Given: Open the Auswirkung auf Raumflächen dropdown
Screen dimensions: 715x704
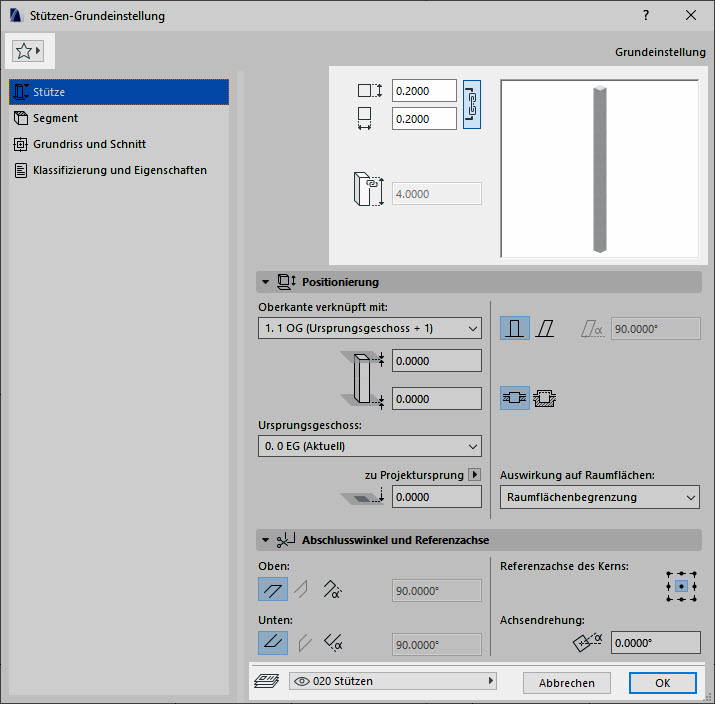Looking at the screenshot, I should pos(600,497).
